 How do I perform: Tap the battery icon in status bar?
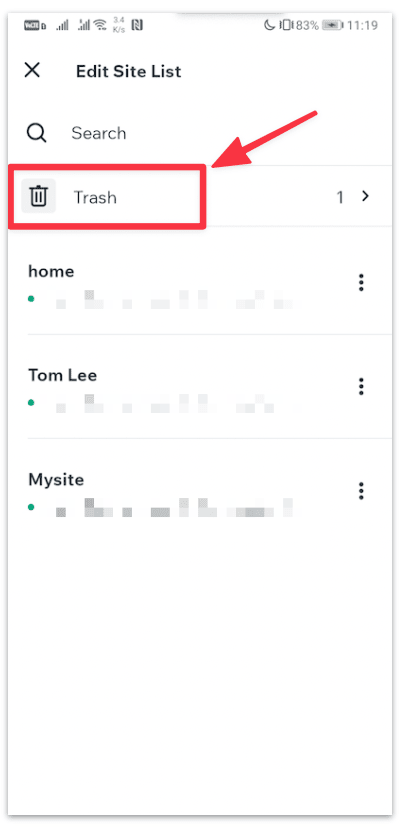tap(332, 25)
